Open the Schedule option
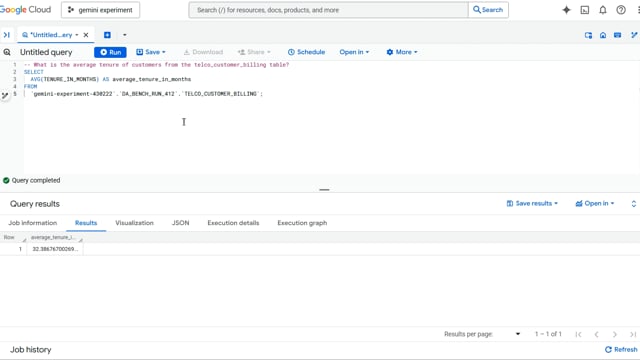640x360 pixels. coord(307,52)
